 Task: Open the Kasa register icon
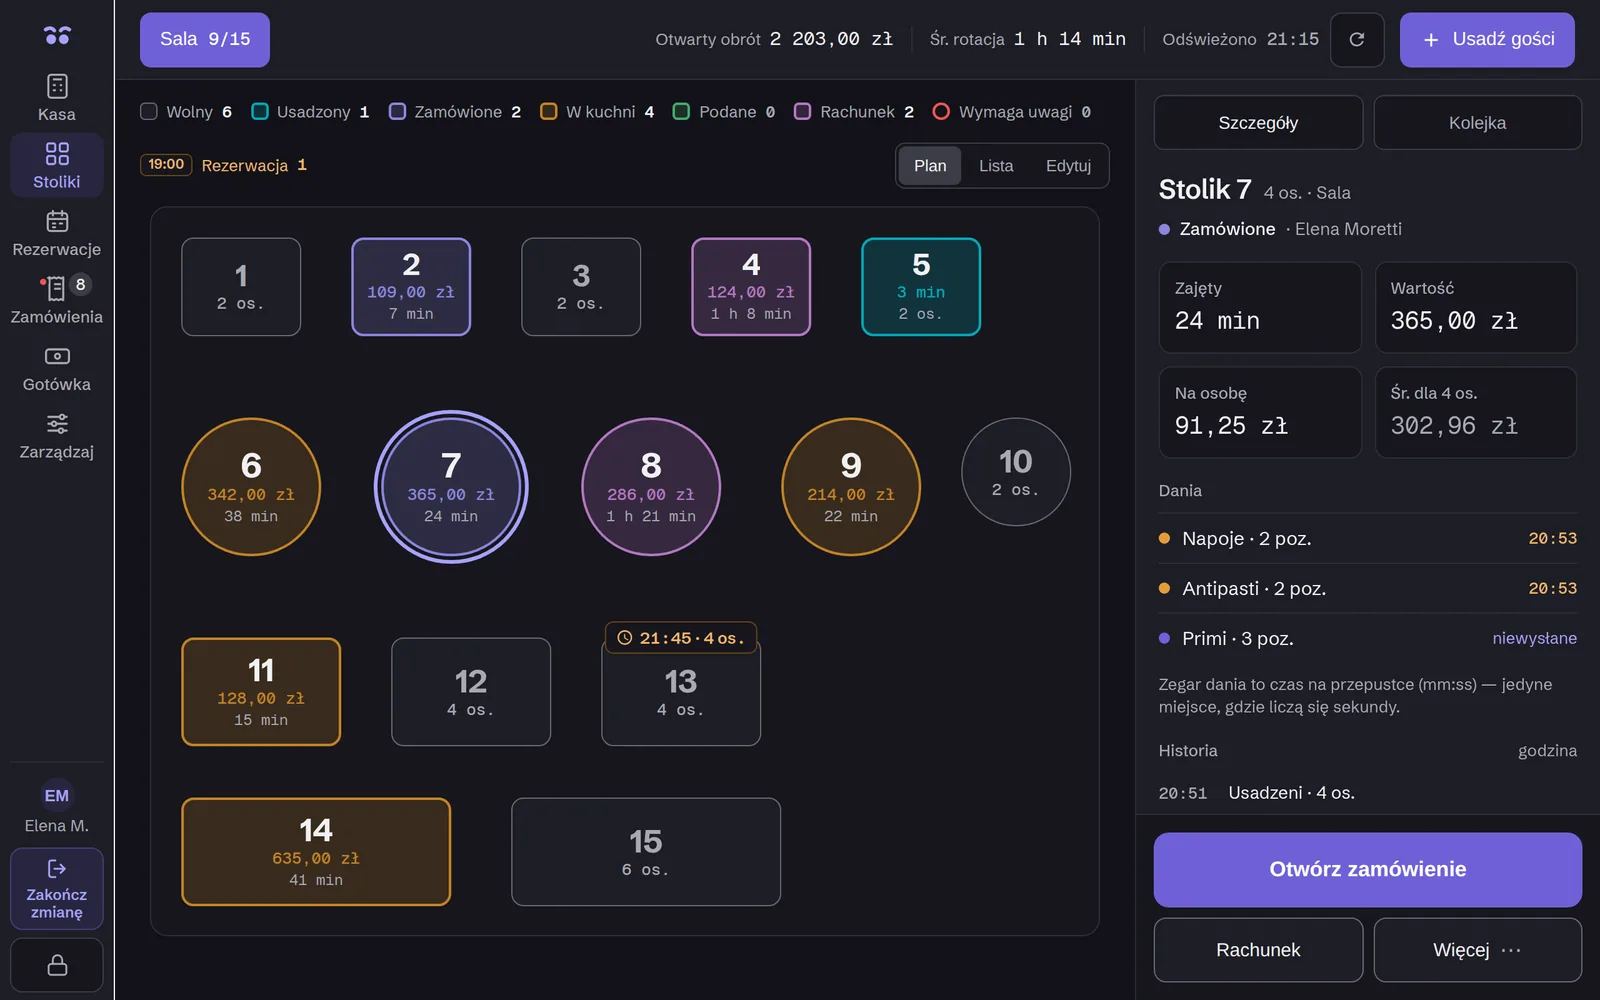point(57,86)
